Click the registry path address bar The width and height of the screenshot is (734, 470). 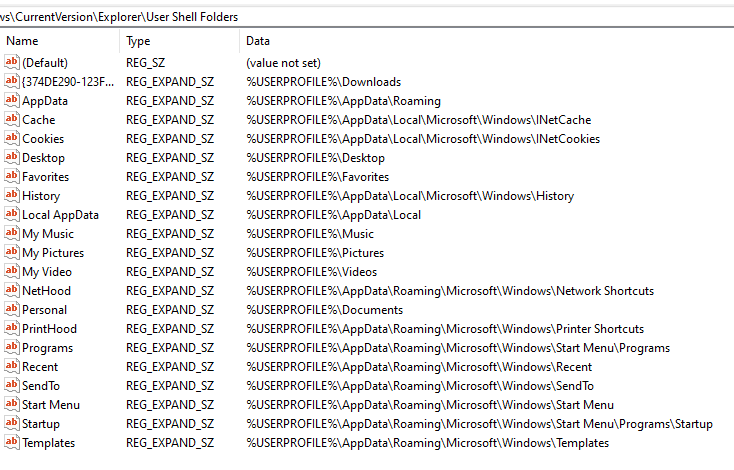click(x=367, y=17)
